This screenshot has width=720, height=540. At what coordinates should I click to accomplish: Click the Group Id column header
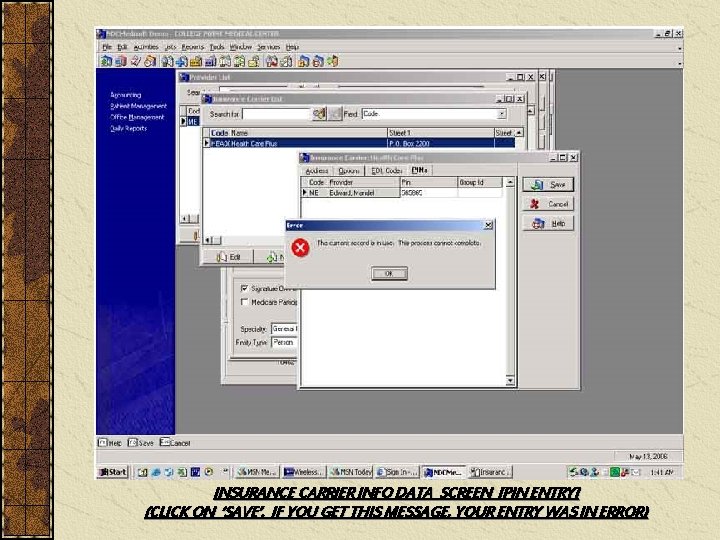[479, 182]
